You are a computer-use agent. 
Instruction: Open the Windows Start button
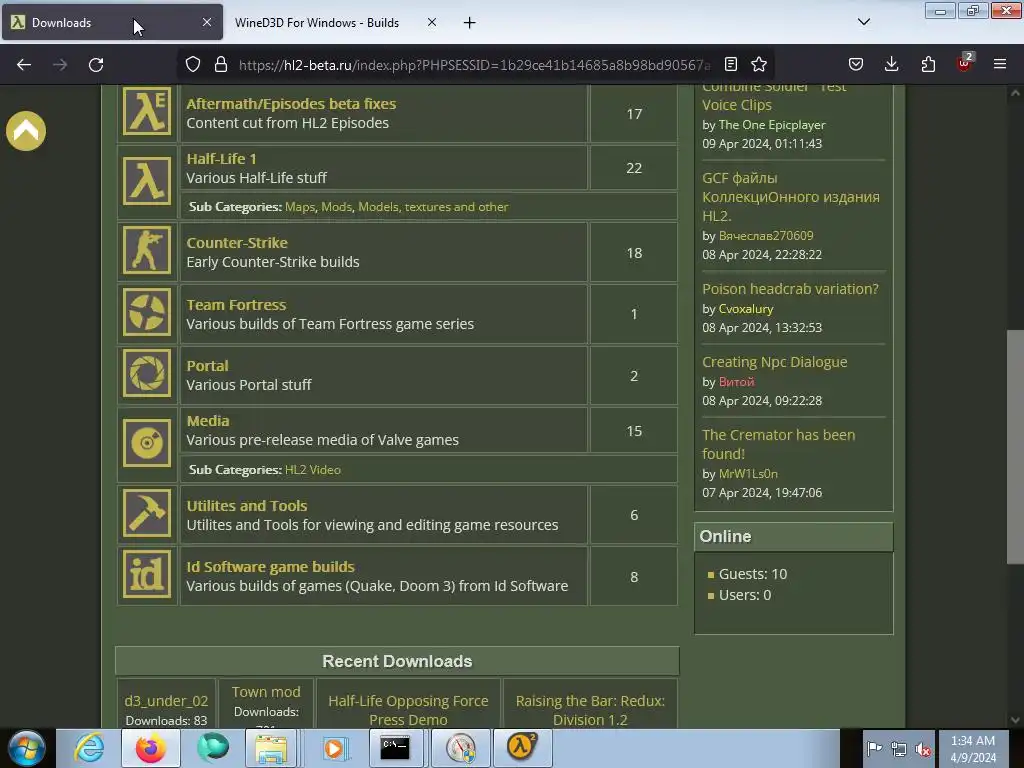pos(26,748)
